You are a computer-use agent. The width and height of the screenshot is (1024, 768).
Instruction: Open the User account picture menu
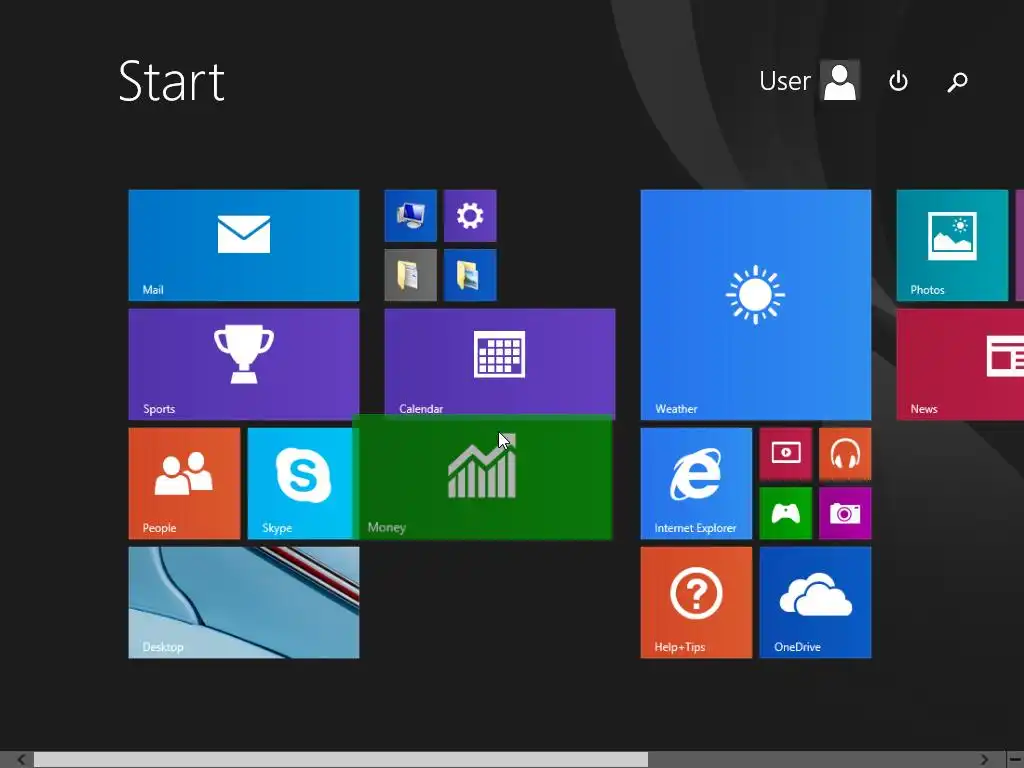840,81
